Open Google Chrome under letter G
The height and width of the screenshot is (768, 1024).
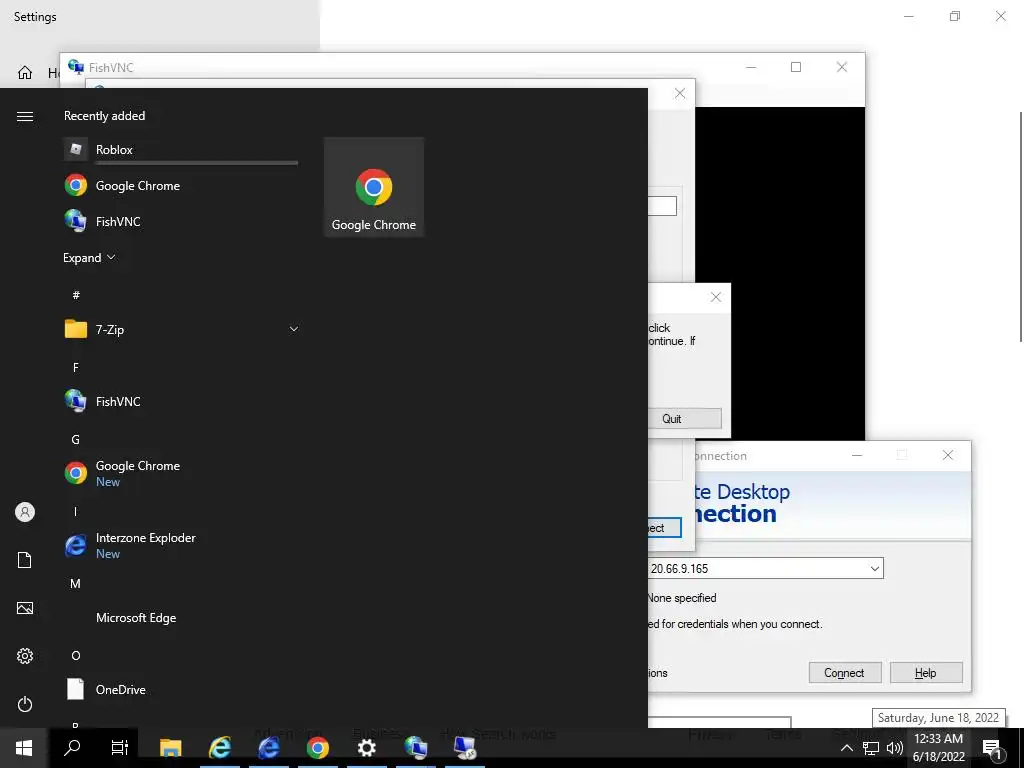(181, 473)
